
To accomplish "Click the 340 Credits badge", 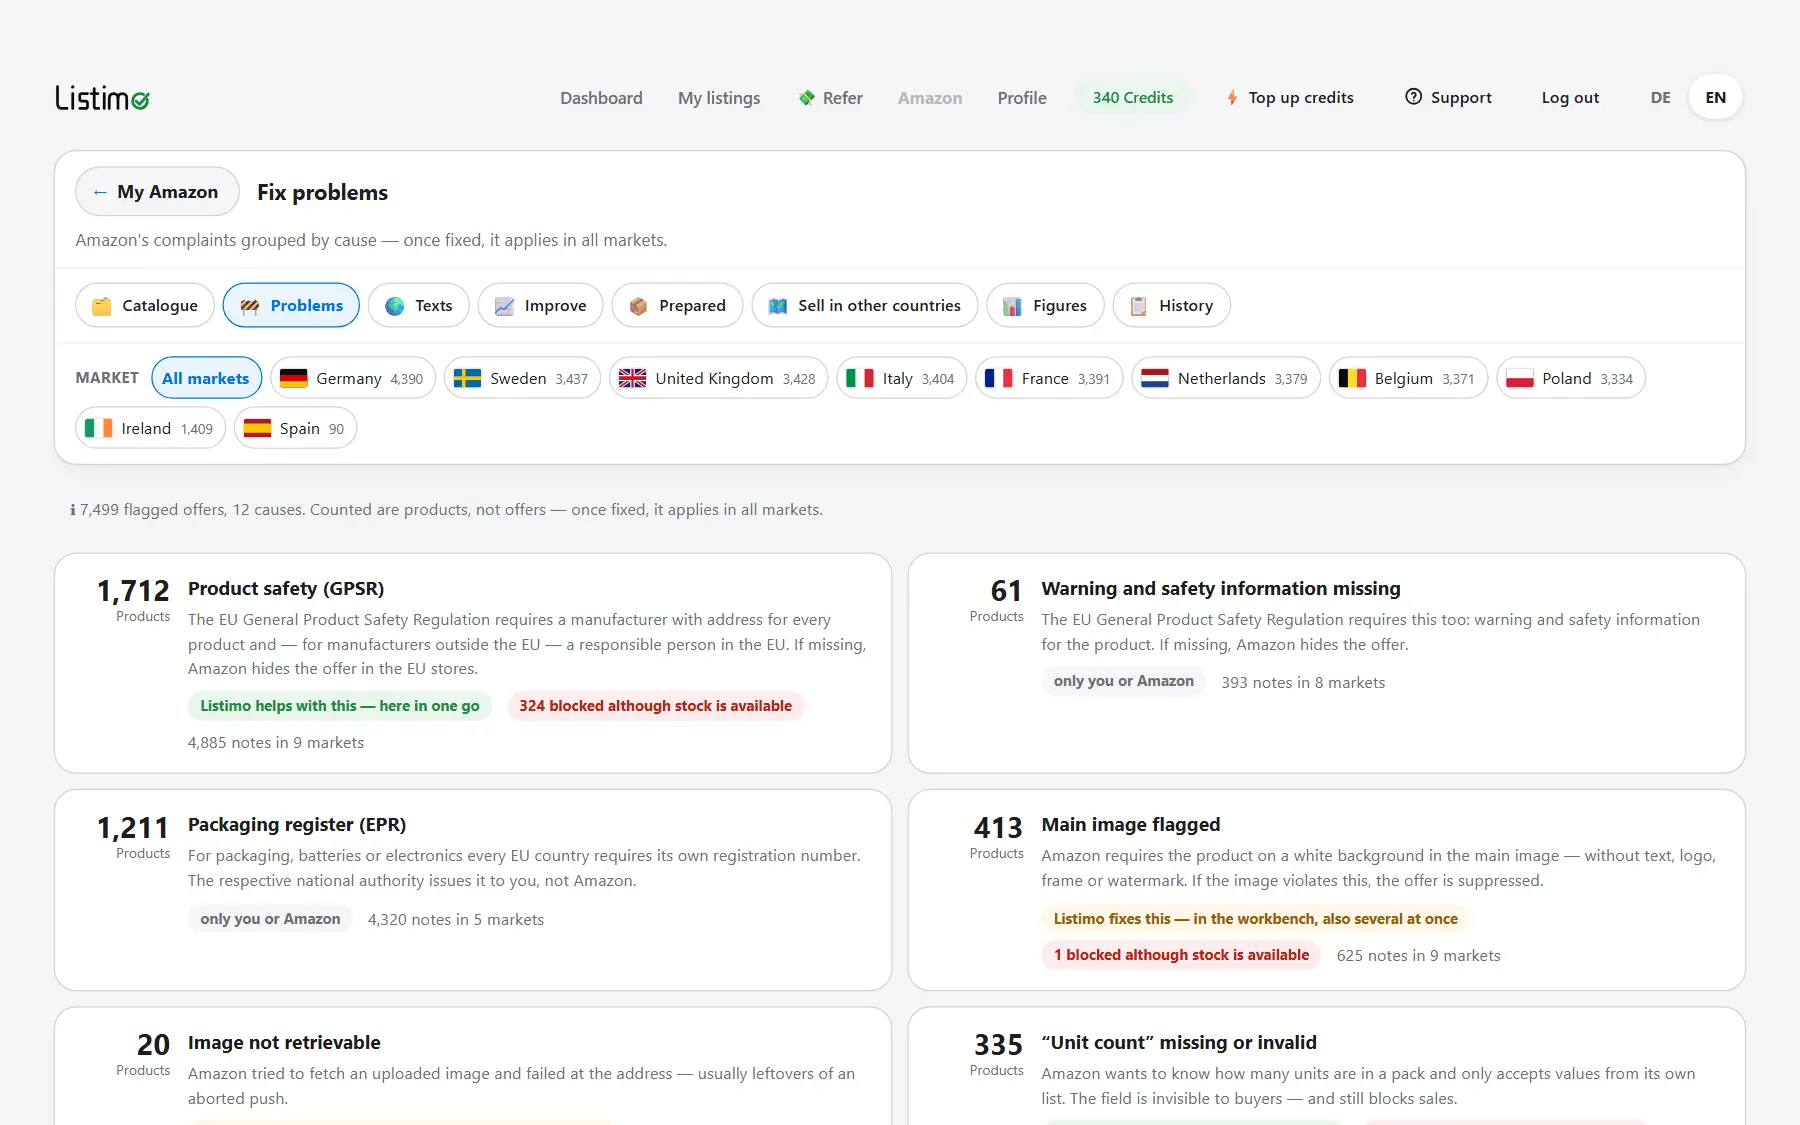I will 1133,98.
